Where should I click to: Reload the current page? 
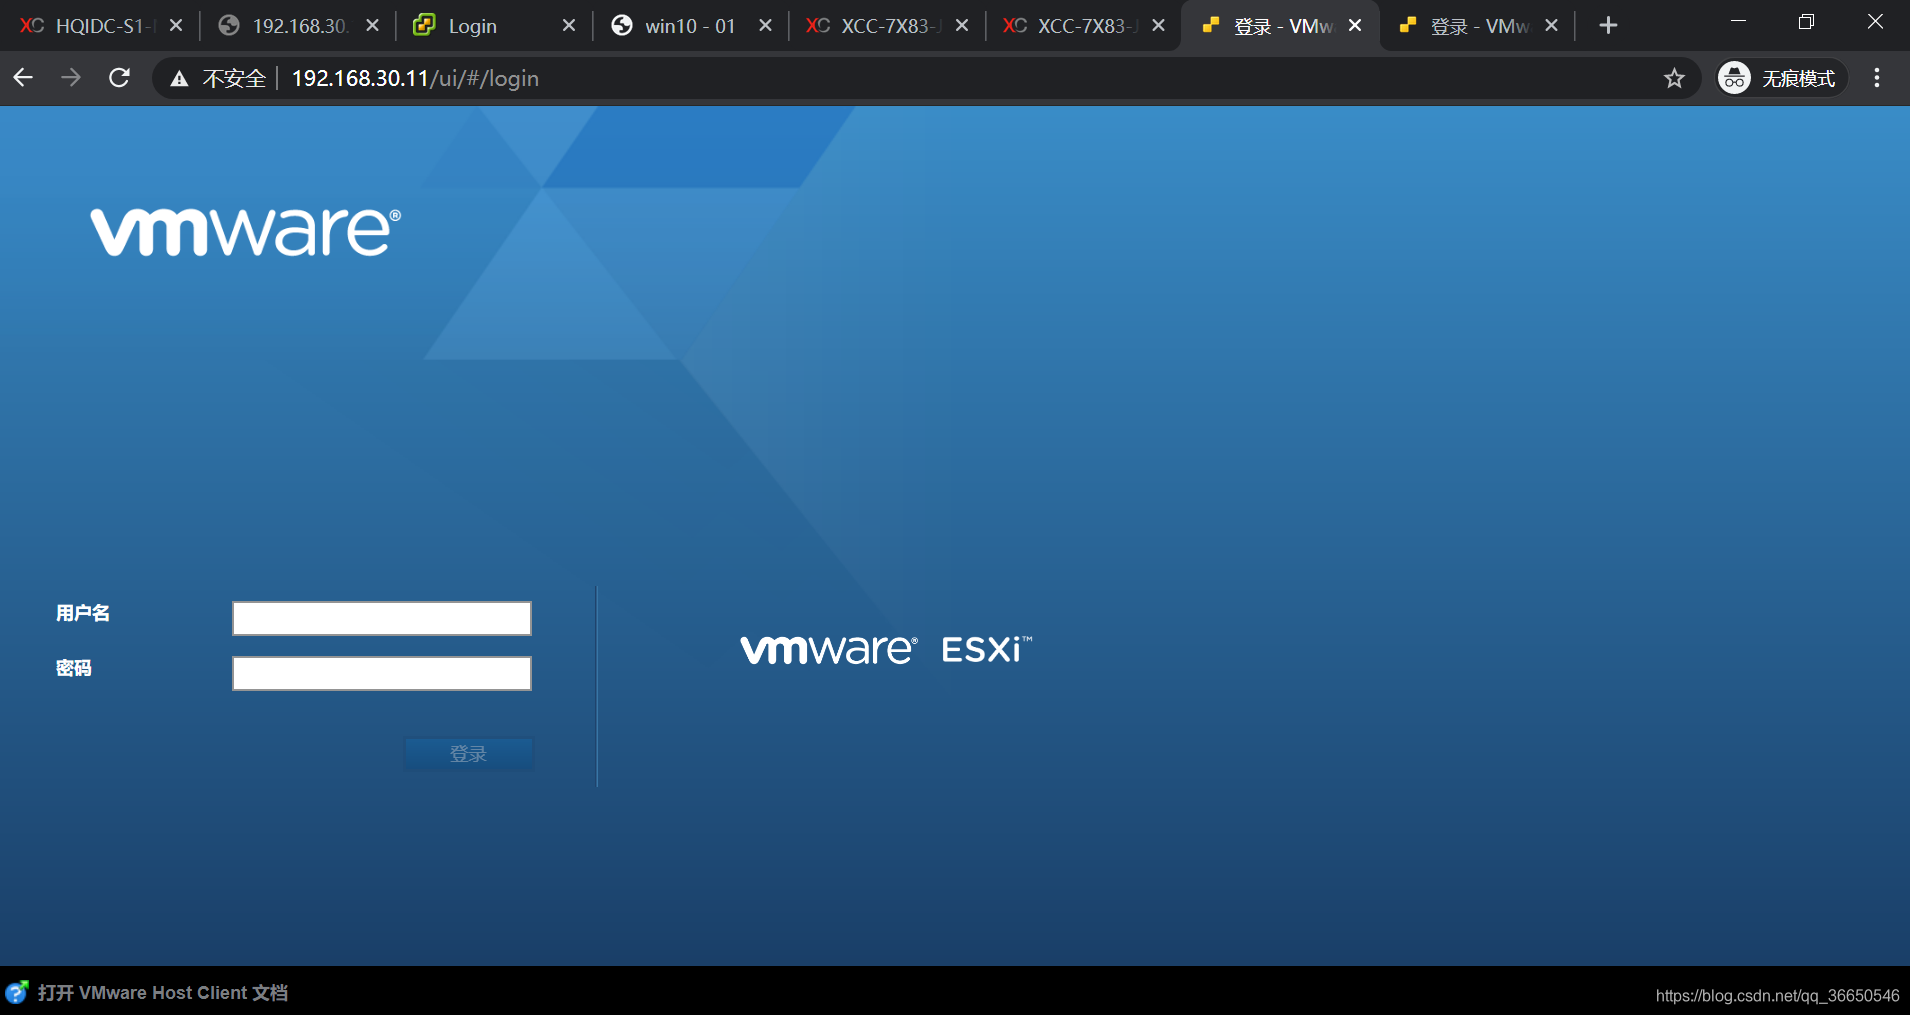click(x=119, y=78)
